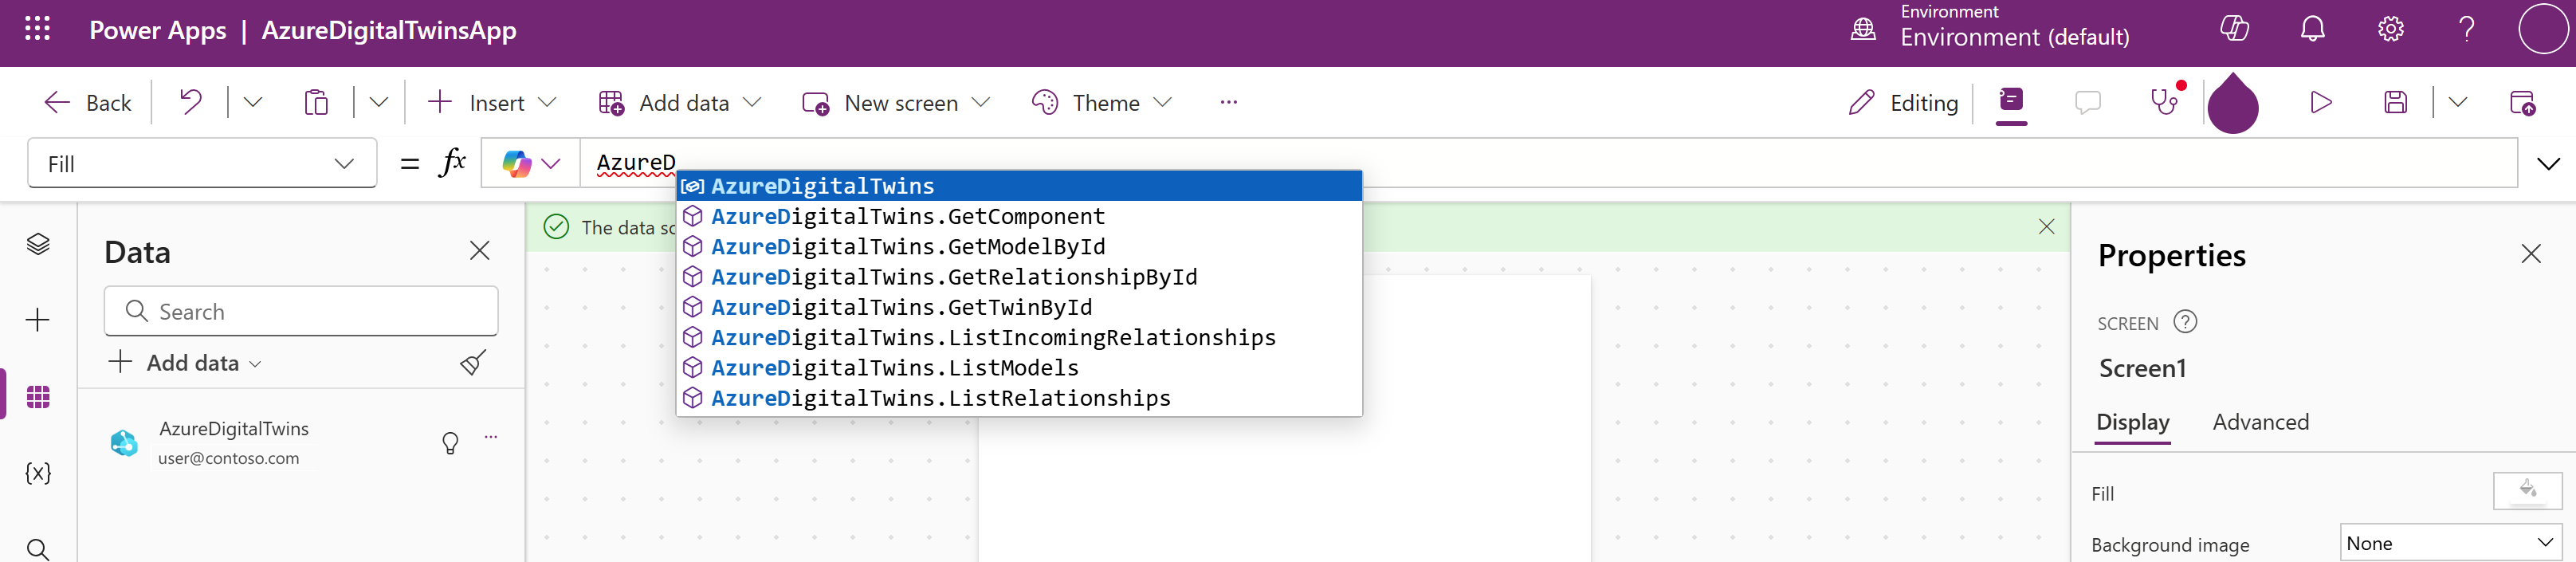
Task: Select AzureDigitalTwins.ListModels suggestion
Action: tap(1019, 368)
